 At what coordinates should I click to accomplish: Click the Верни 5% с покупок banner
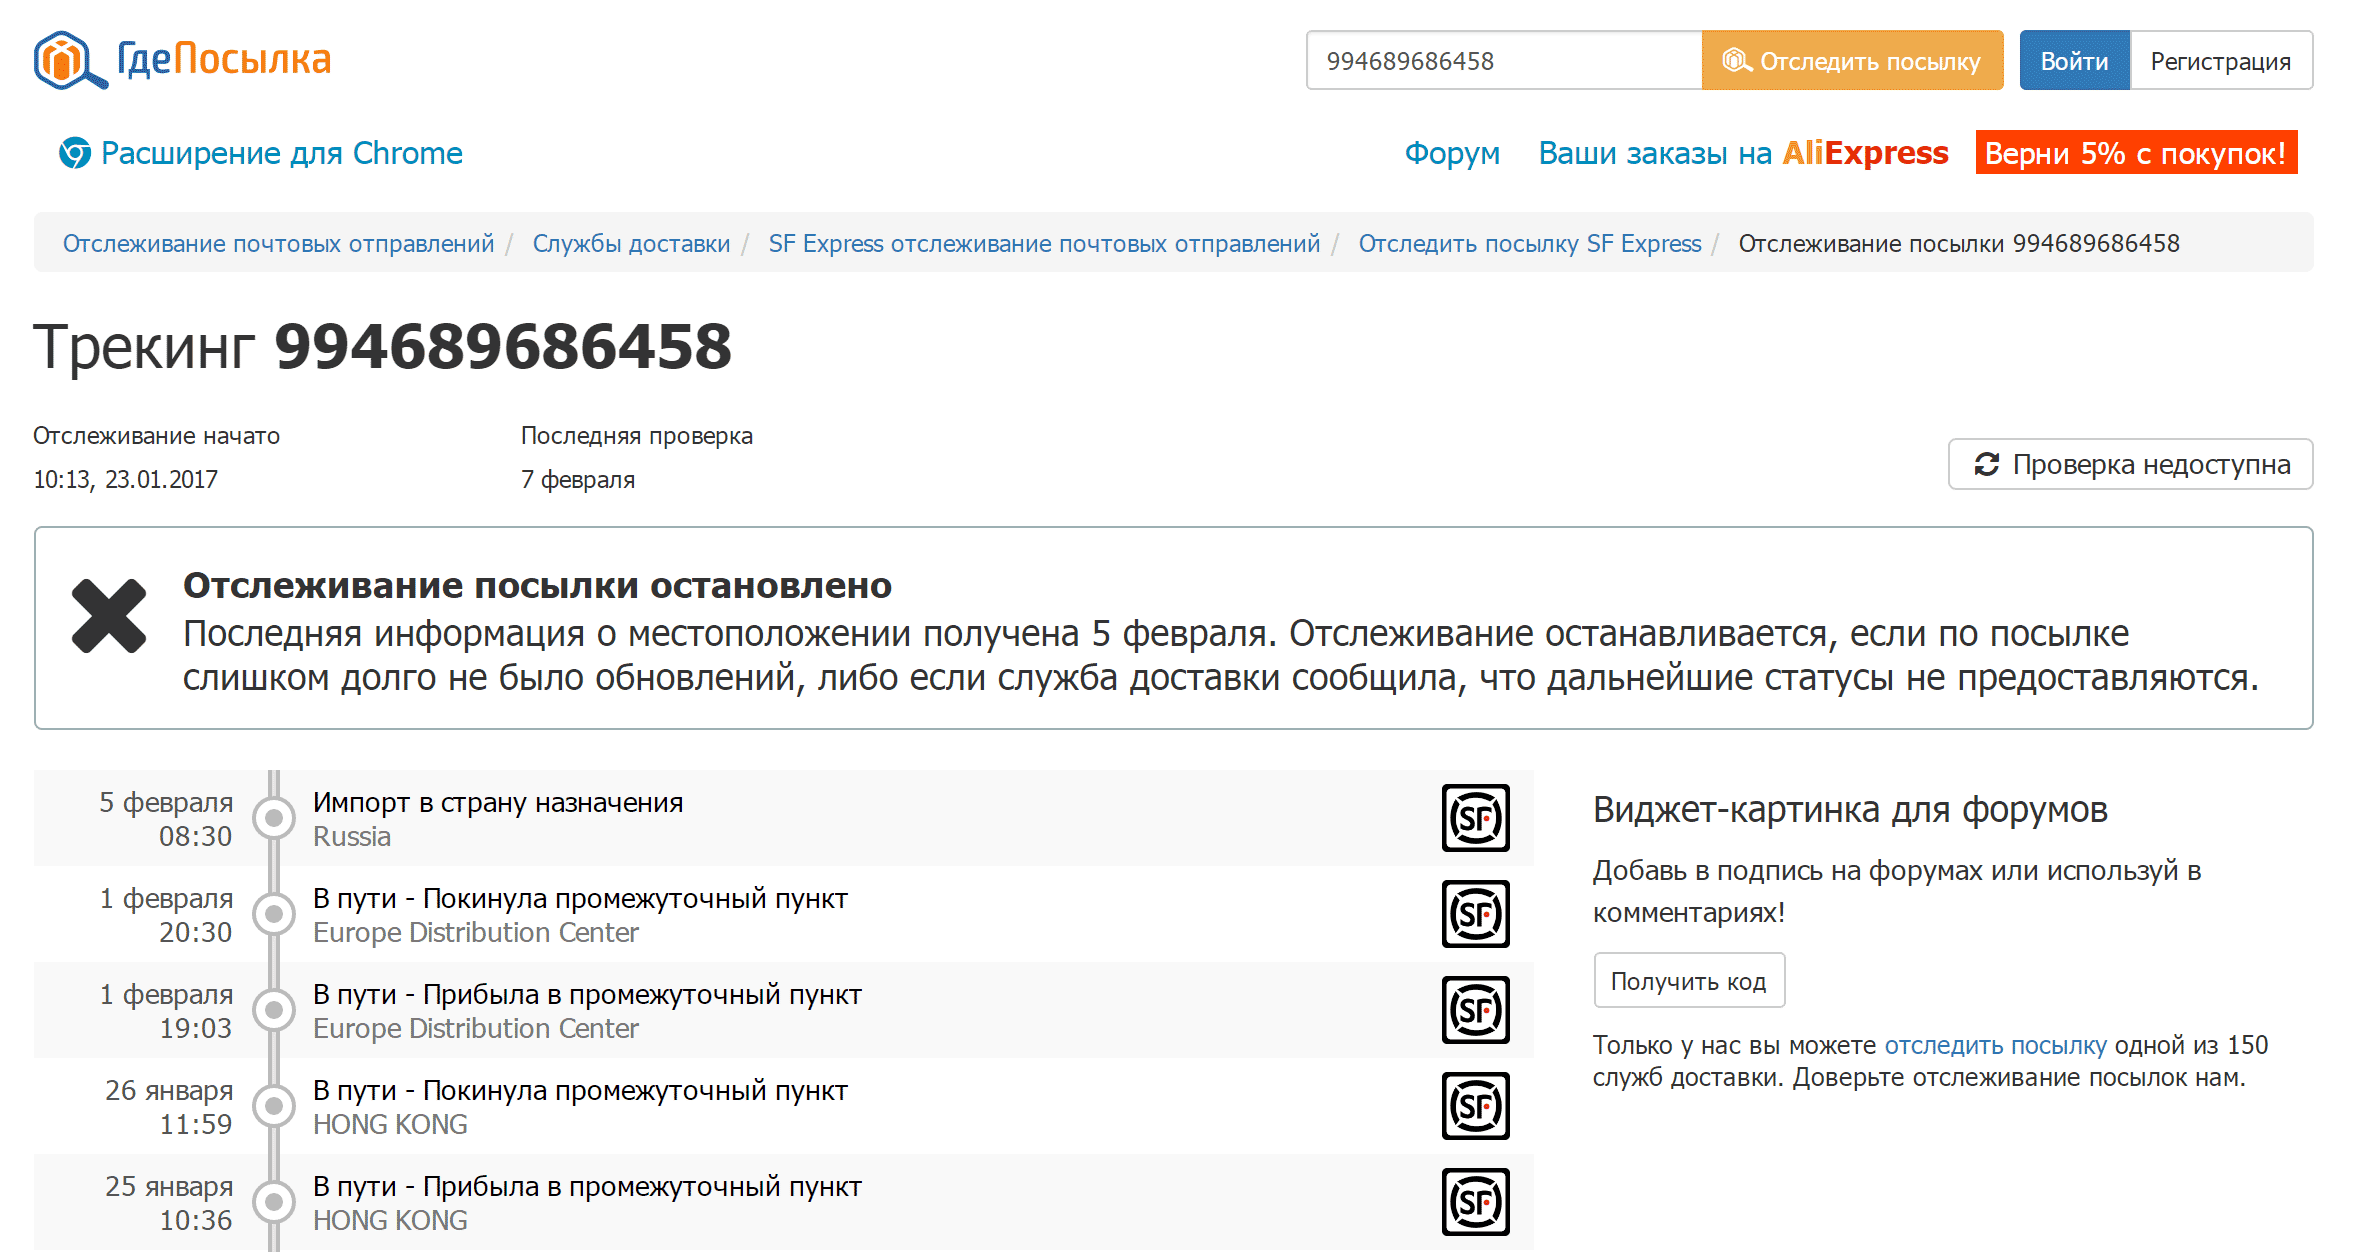click(2136, 153)
